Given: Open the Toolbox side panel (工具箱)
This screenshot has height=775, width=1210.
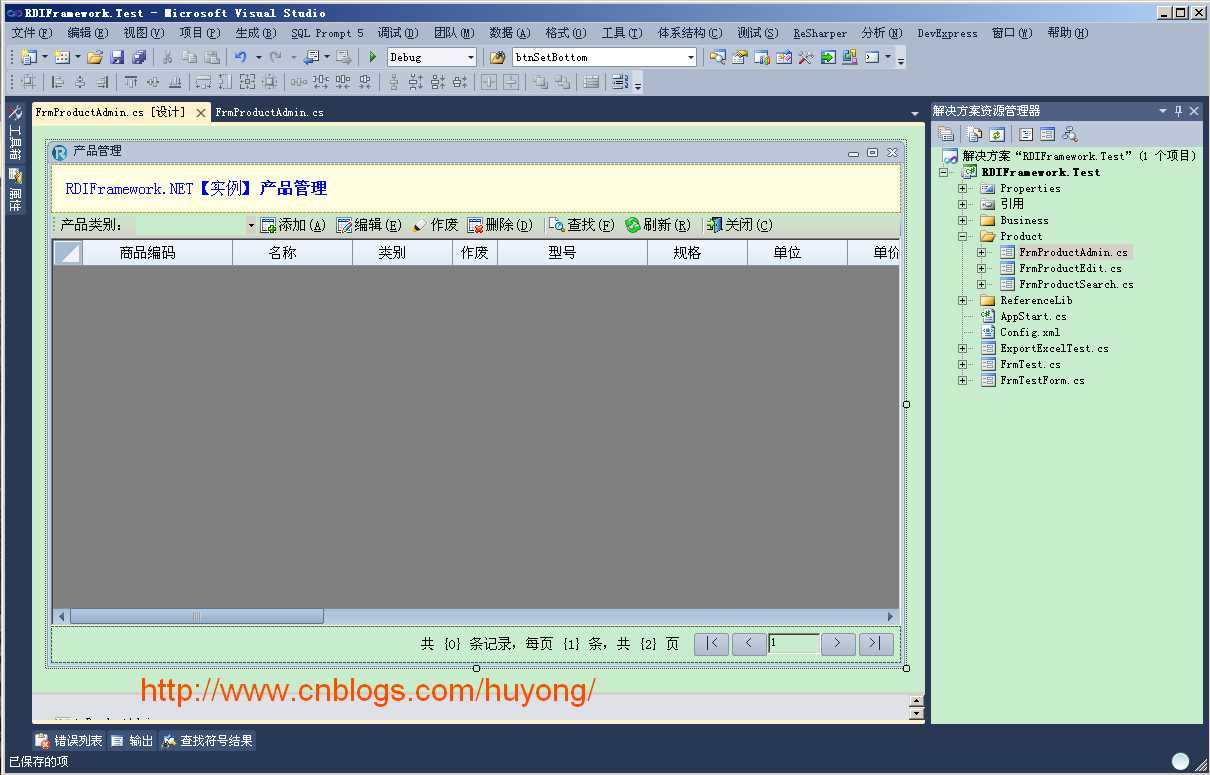Looking at the screenshot, I should point(15,135).
